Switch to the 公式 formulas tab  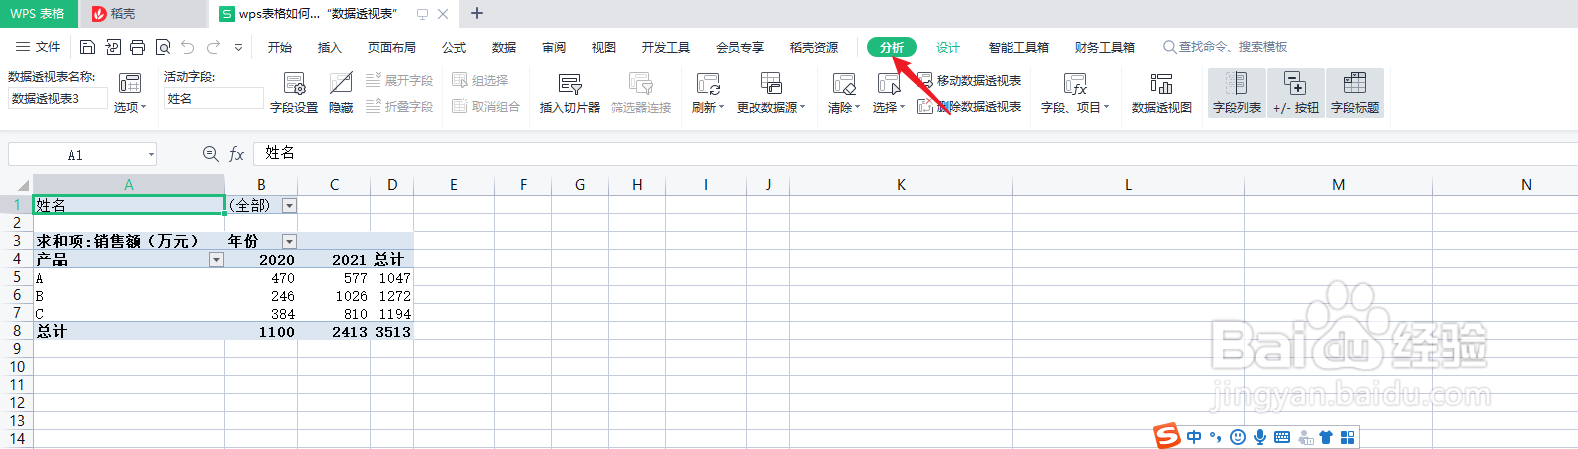tap(454, 47)
